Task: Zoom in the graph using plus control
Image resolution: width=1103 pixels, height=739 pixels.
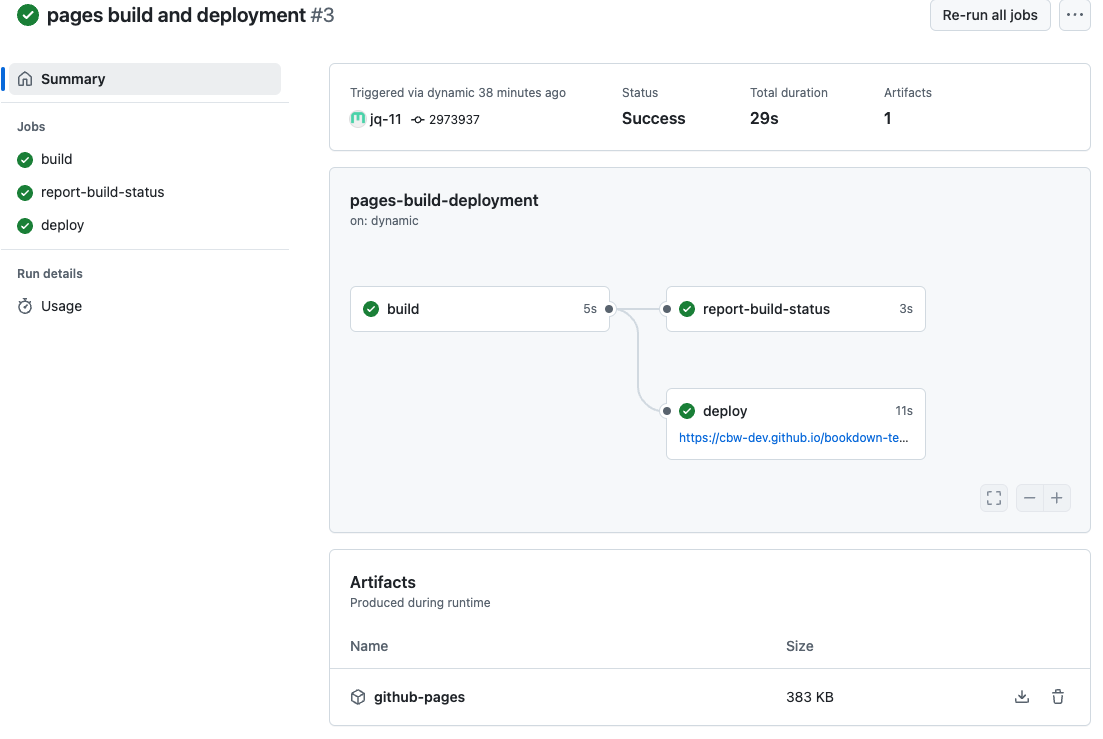Action: click(x=1057, y=497)
